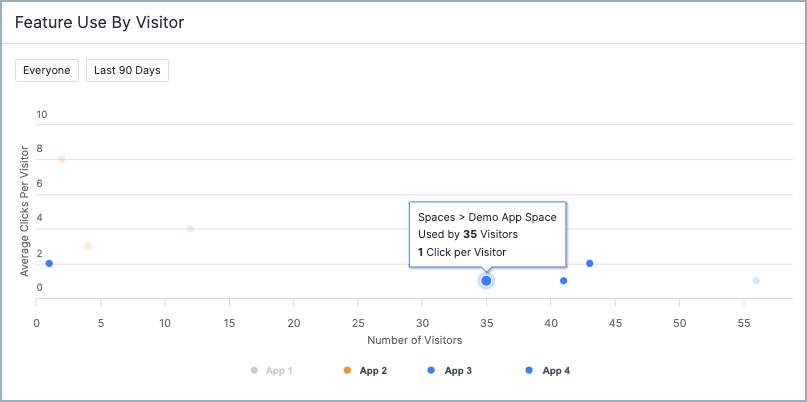Select the blue data point at 1 visitor
807x402 pixels.
[x=49, y=264]
